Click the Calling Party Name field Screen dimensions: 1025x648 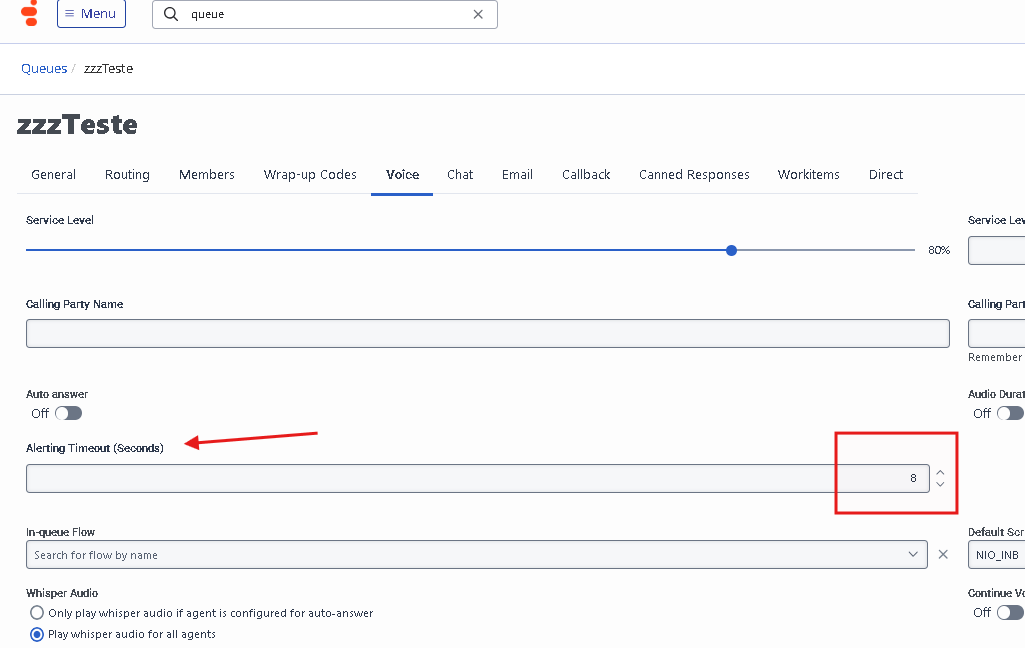487,334
